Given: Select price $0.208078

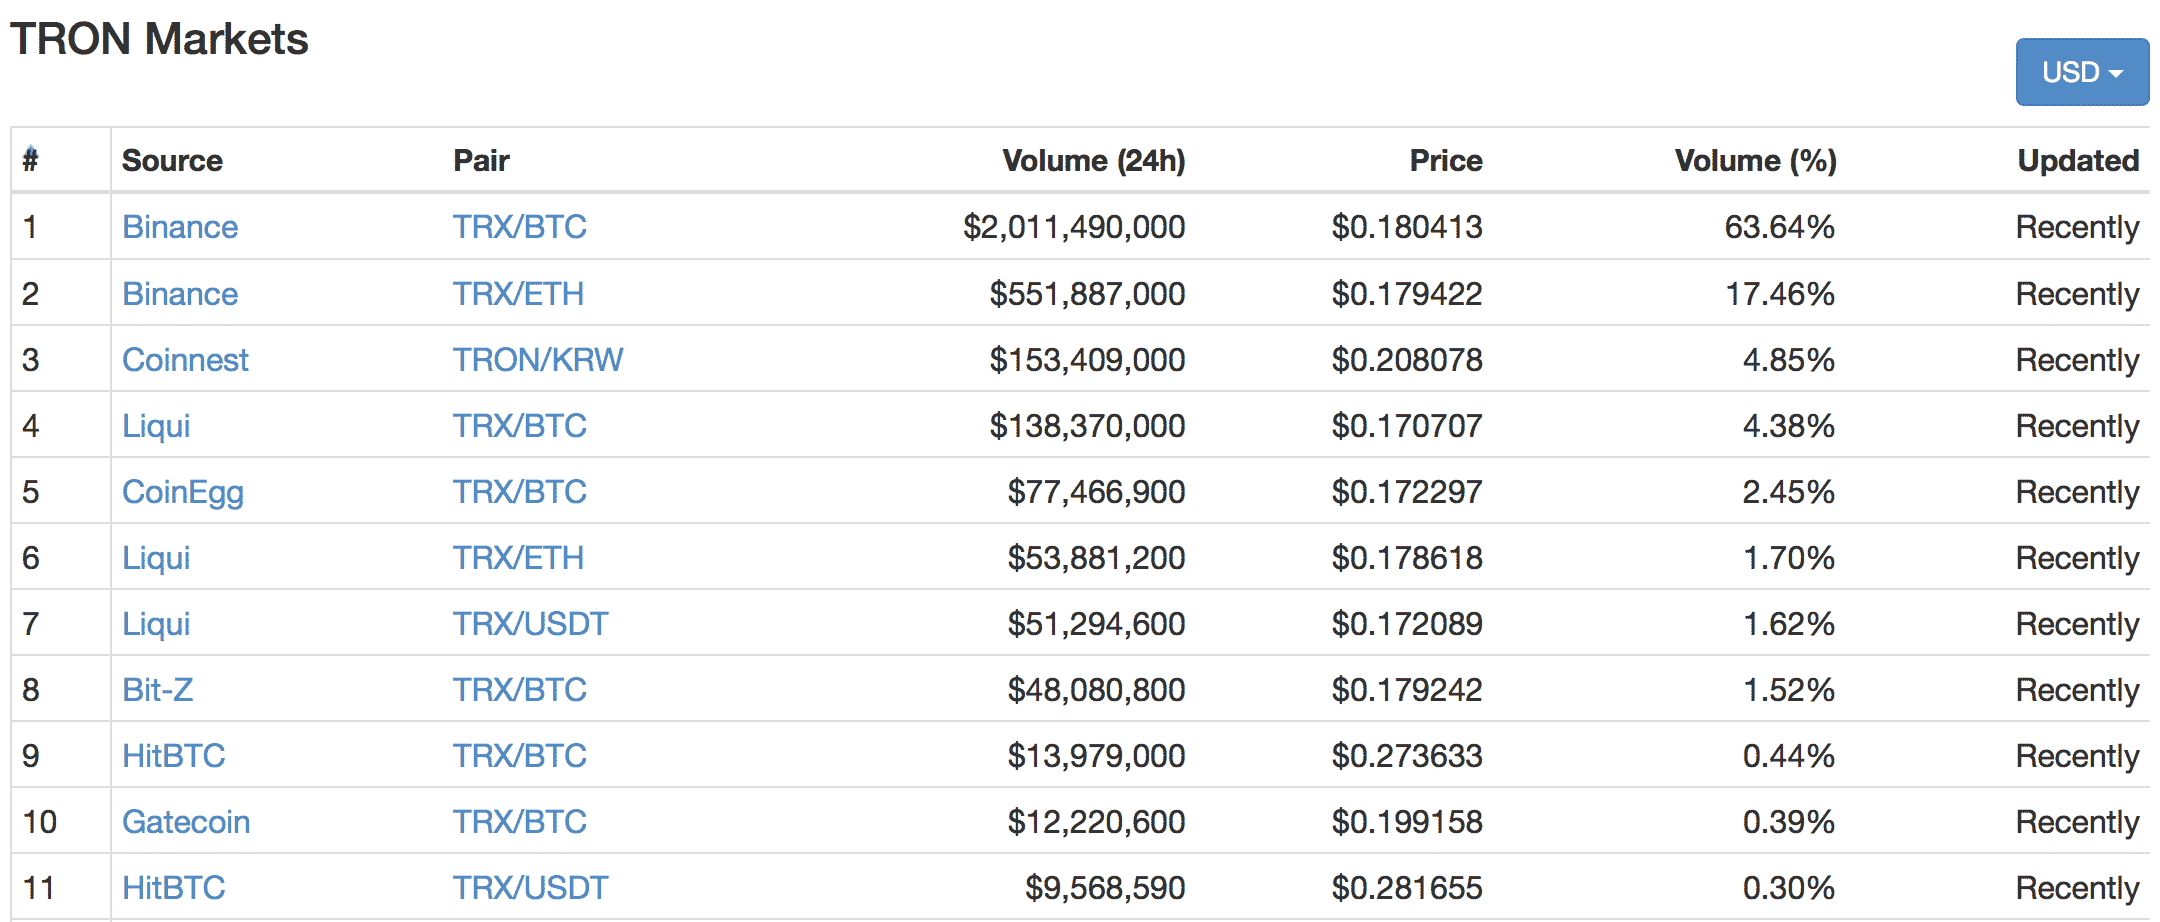Looking at the screenshot, I should (x=1407, y=360).
